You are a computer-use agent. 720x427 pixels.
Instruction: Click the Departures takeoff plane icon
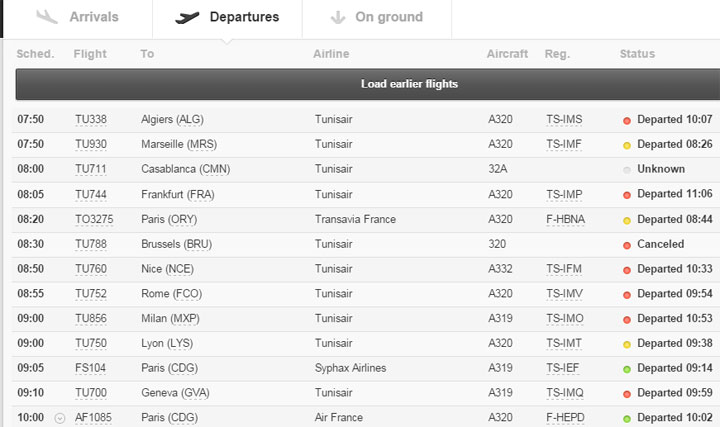tap(187, 17)
